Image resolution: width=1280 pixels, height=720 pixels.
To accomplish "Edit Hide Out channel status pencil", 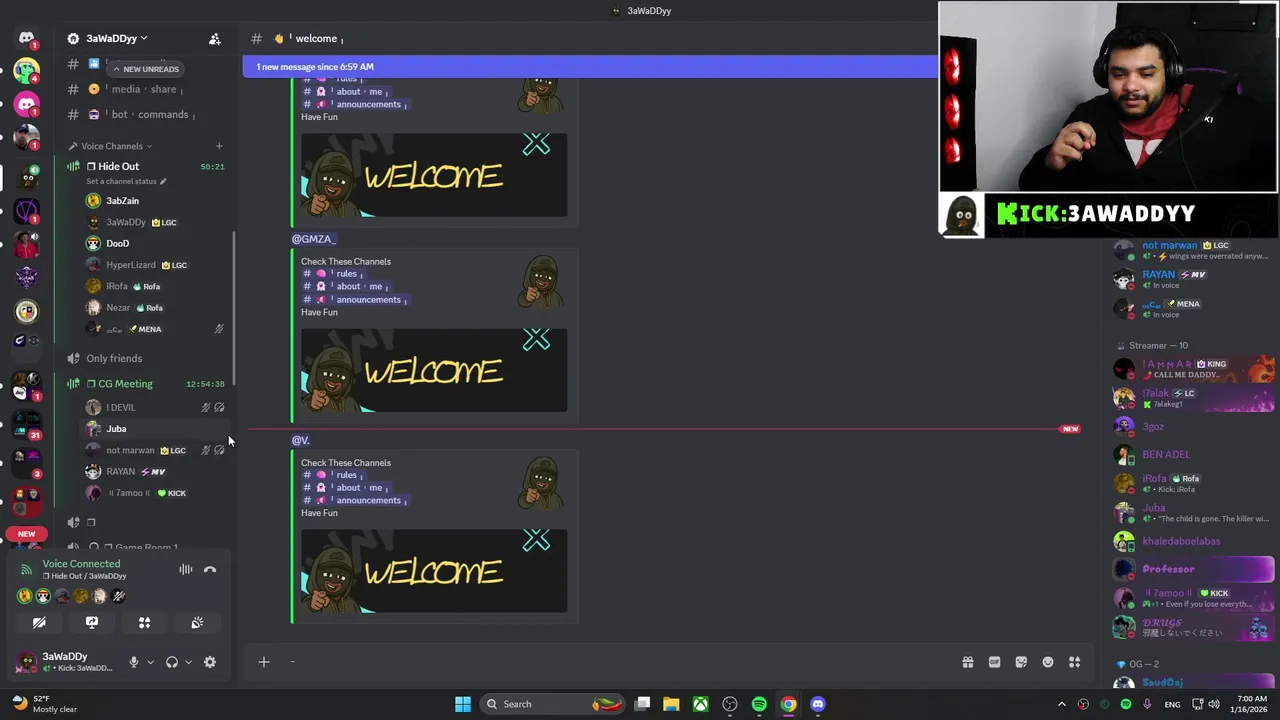I will coord(163,181).
